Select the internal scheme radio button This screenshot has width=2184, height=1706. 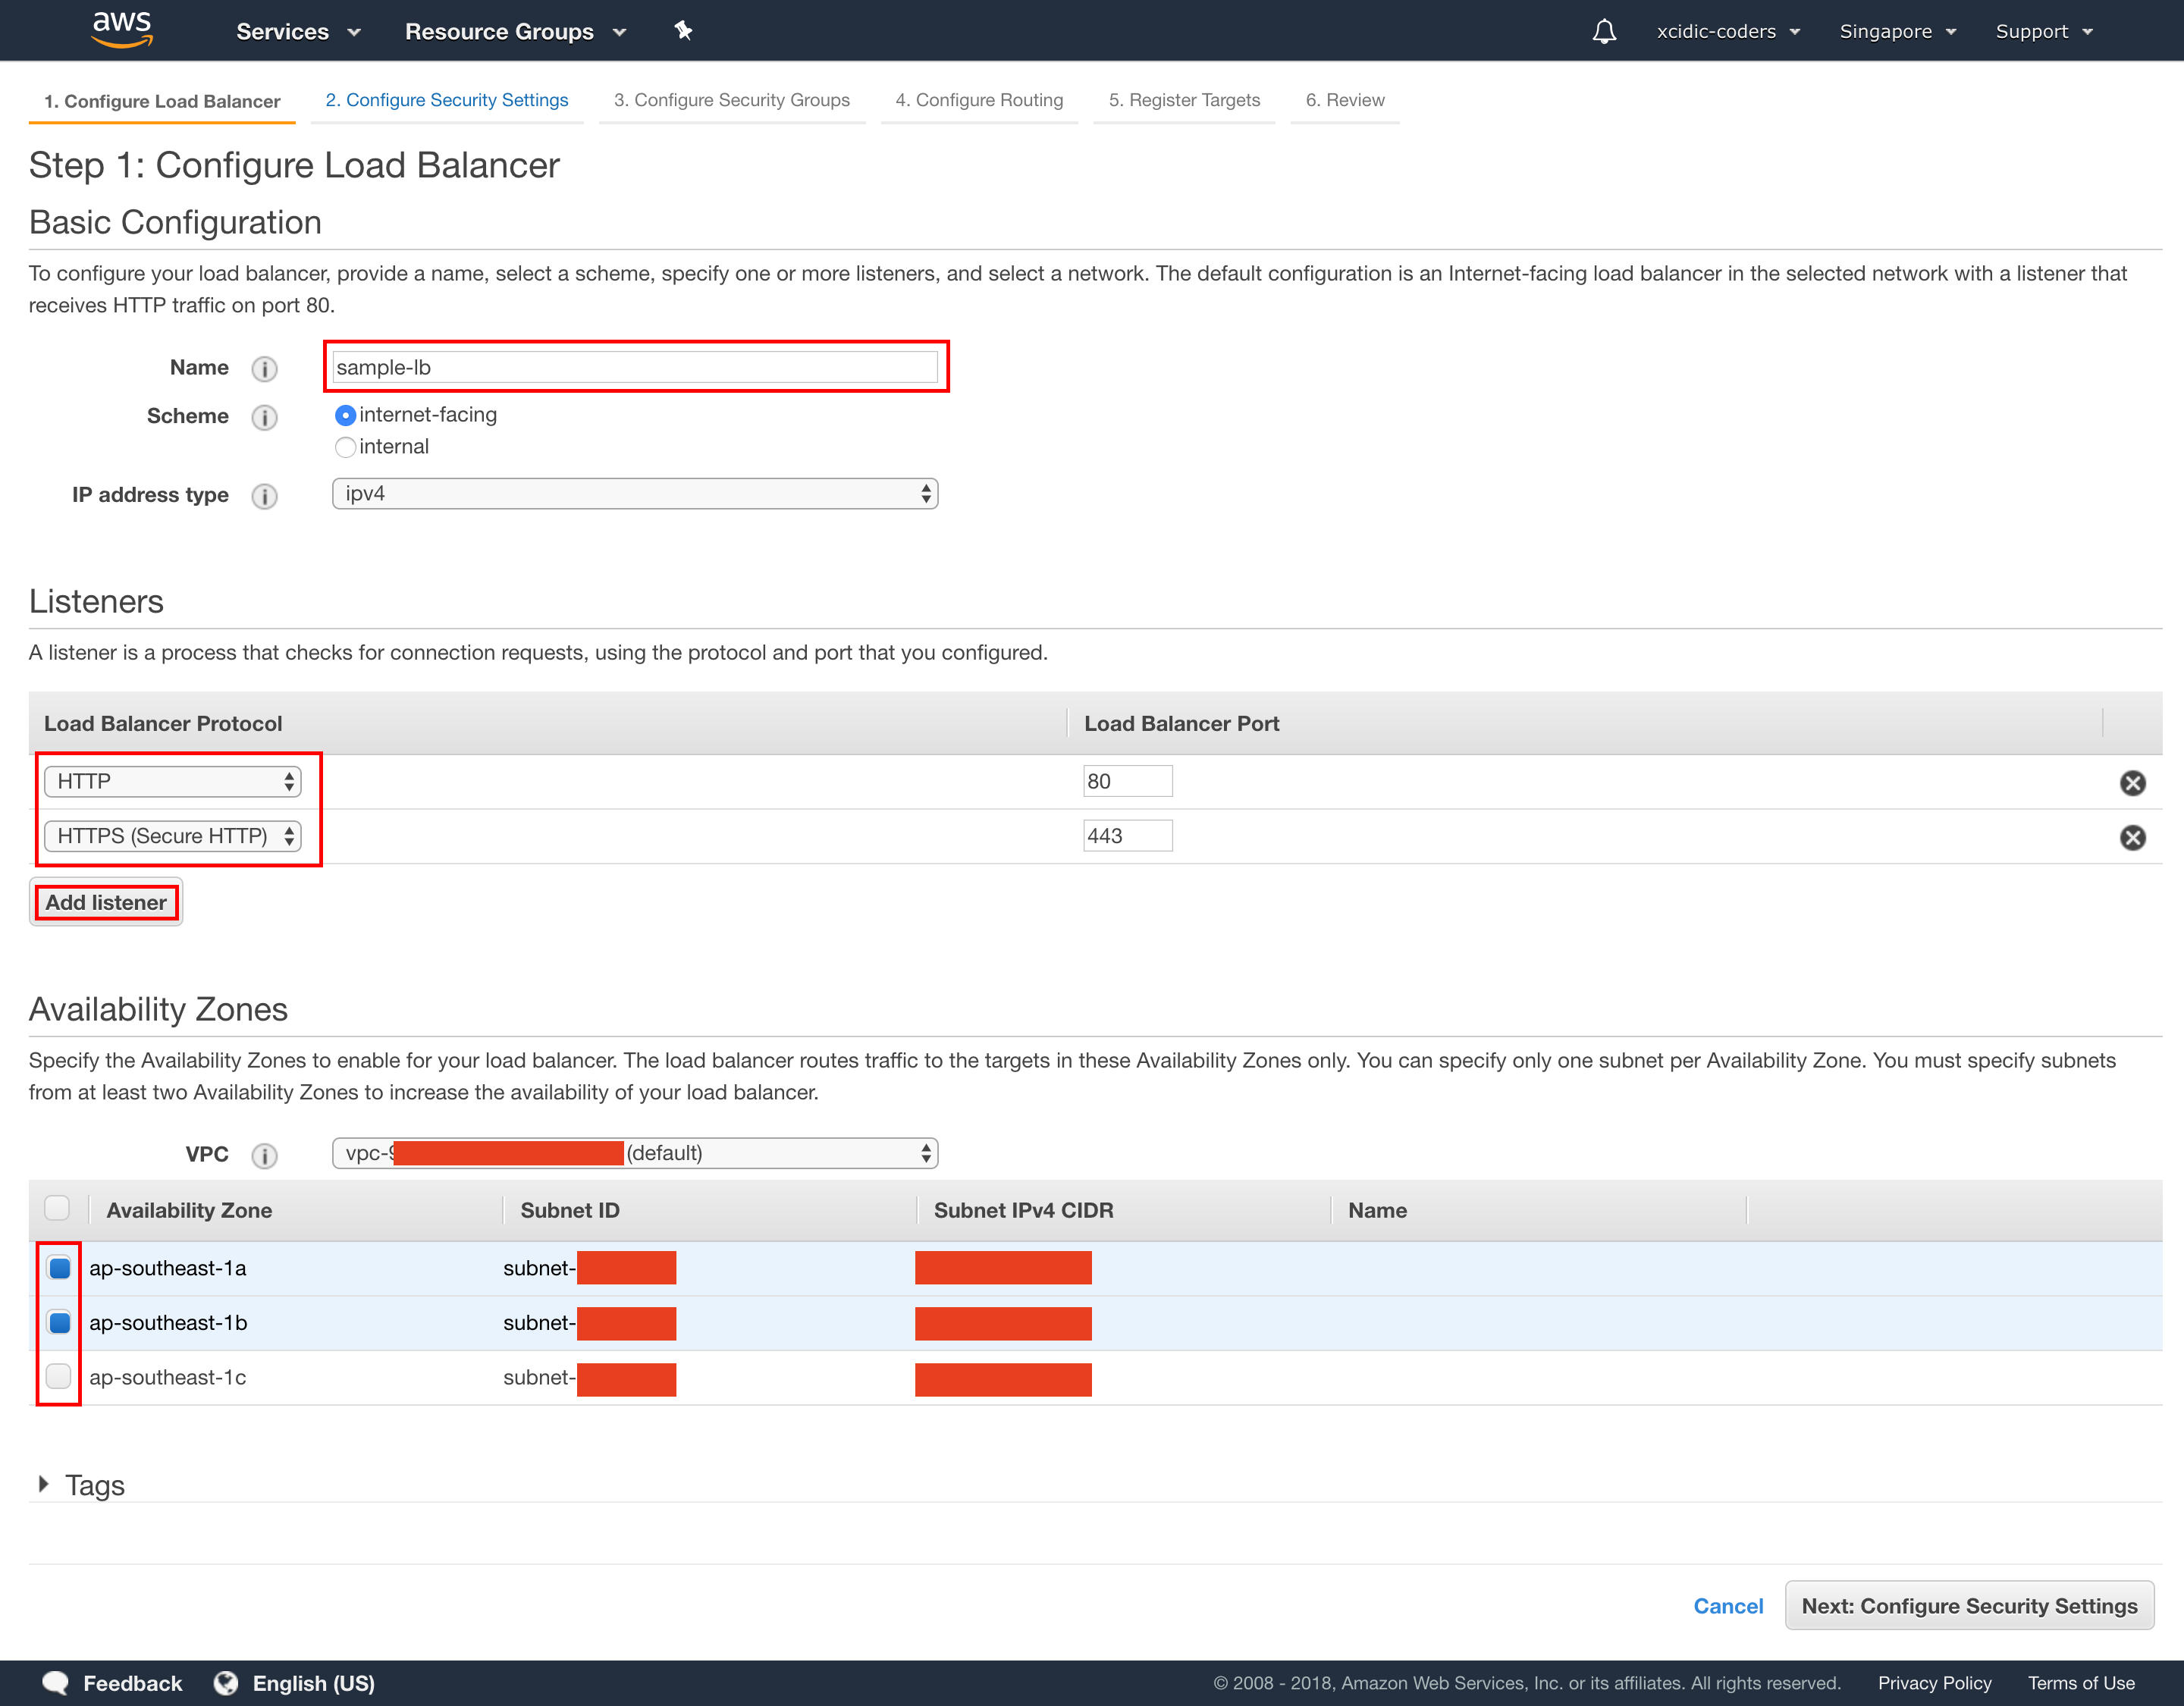[x=345, y=447]
